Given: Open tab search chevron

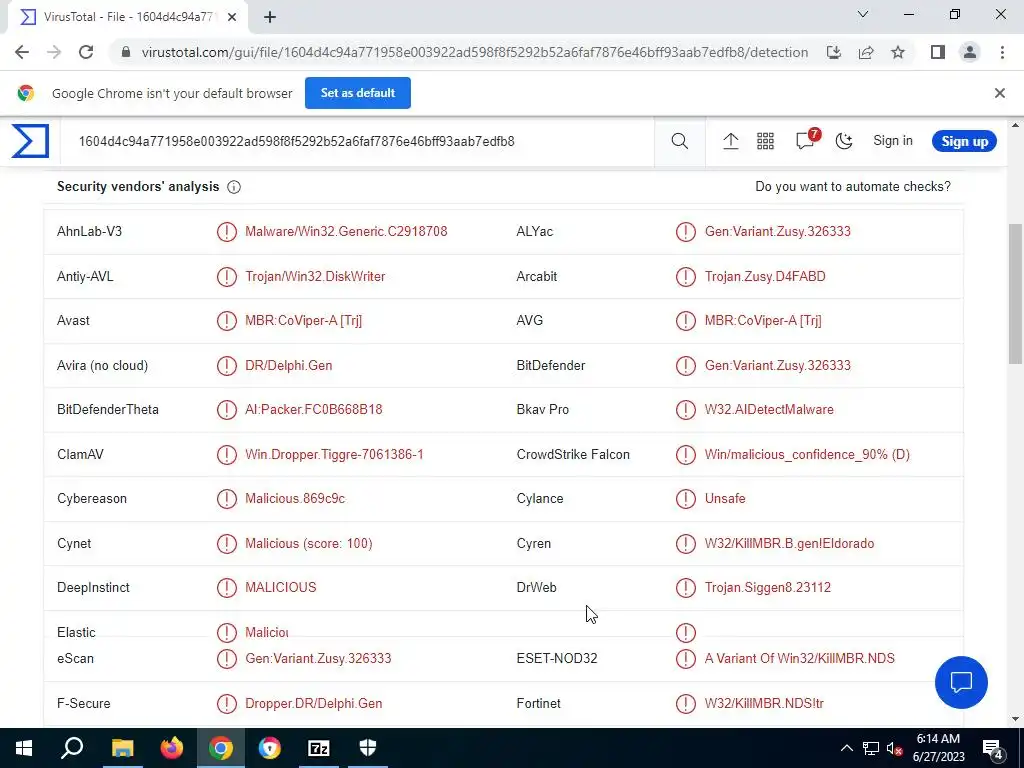Looking at the screenshot, I should [863, 14].
